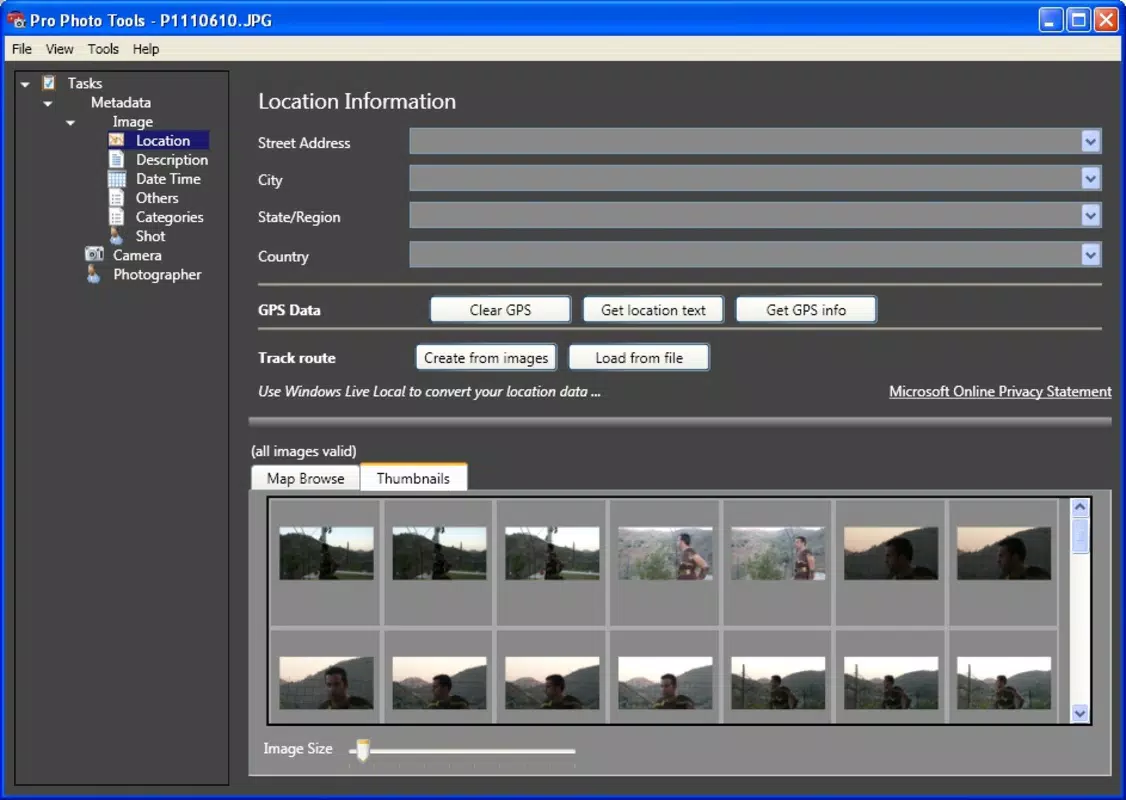Click the Get location text button
This screenshot has height=800, width=1126.
coord(653,310)
